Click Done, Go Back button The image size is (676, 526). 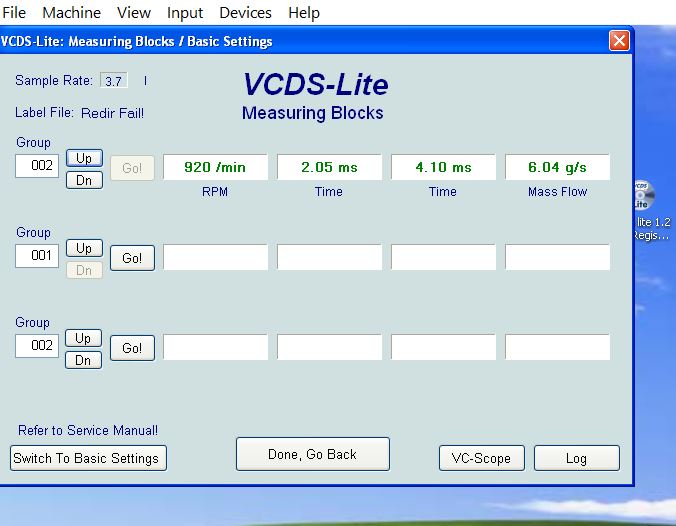pos(313,454)
